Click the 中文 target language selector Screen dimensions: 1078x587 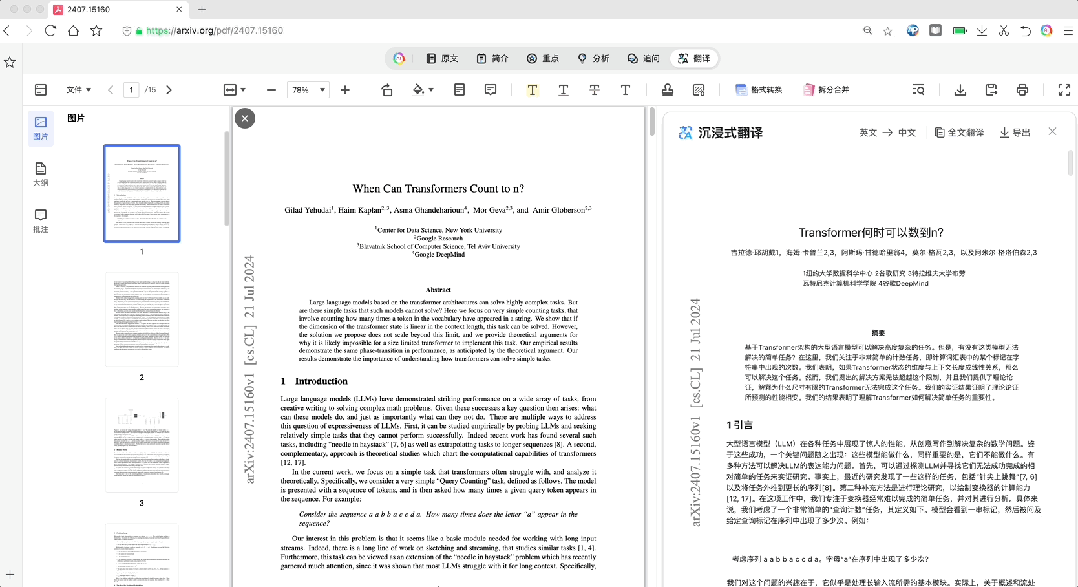coord(907,133)
